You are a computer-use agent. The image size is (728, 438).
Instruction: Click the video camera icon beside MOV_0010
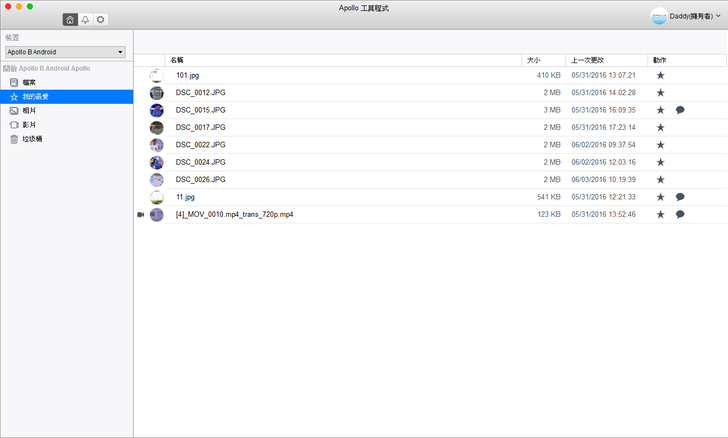(x=140, y=215)
